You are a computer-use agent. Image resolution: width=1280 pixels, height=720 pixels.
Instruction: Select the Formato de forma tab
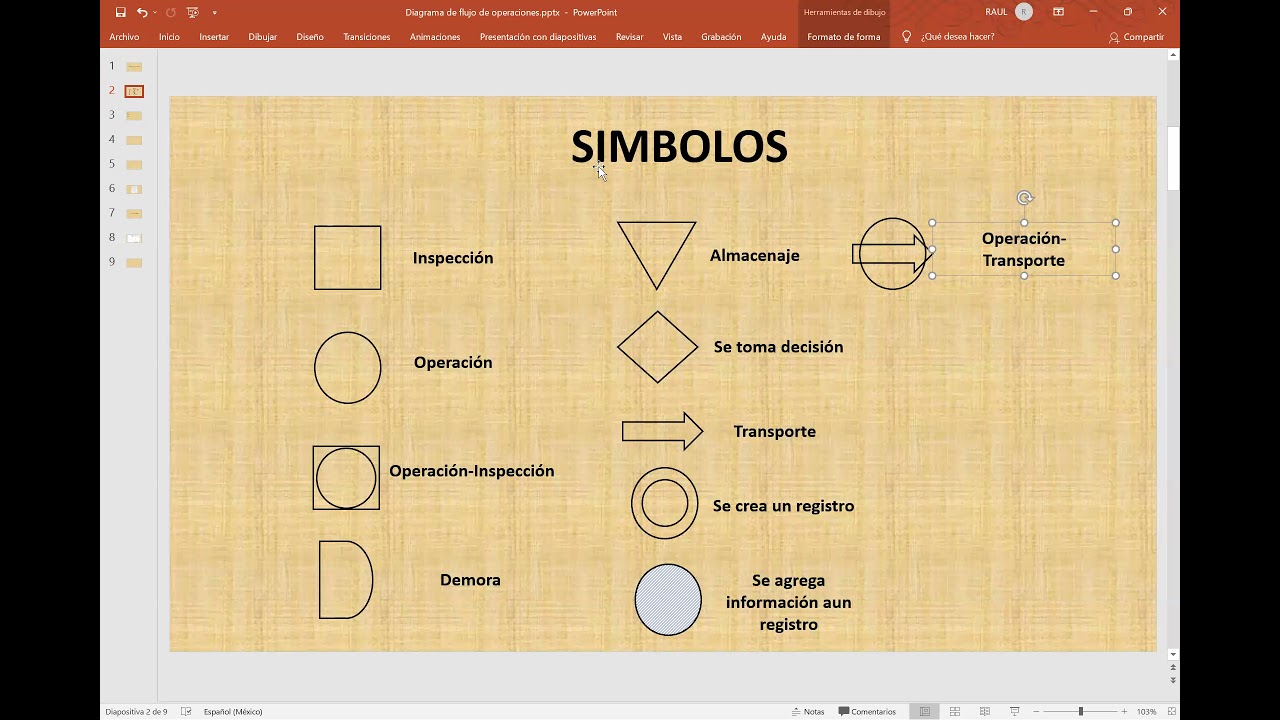tap(844, 37)
